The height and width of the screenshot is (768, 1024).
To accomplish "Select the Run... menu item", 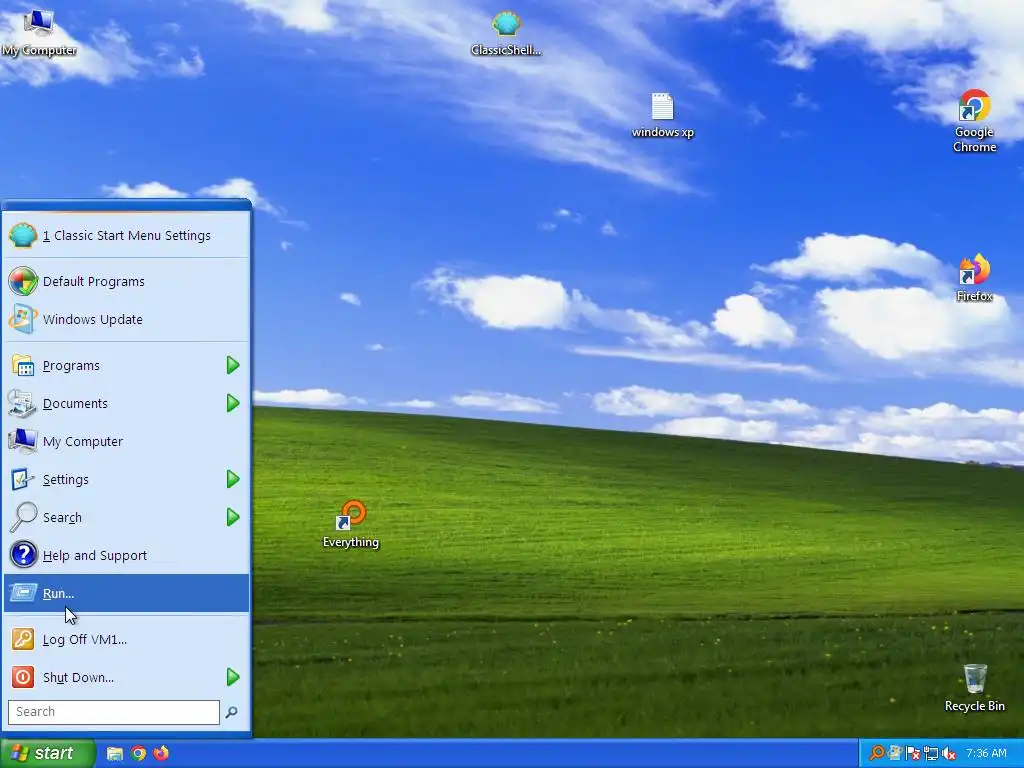I will point(127,594).
